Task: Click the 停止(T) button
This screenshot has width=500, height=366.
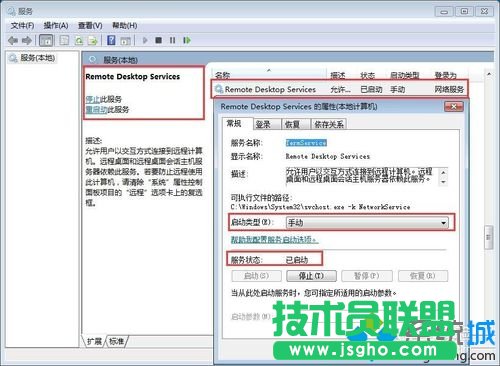Action: tap(311, 276)
